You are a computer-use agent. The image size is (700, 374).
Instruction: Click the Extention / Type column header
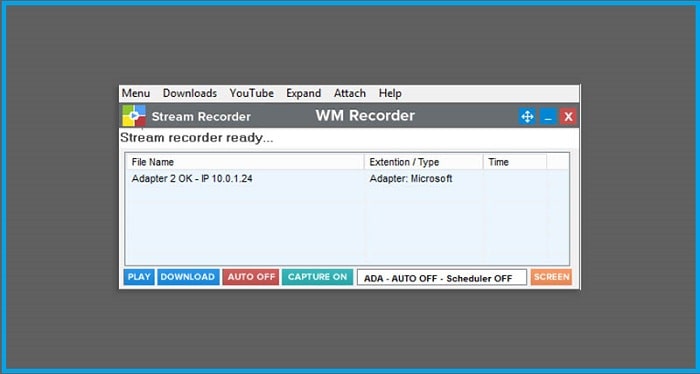pos(424,162)
